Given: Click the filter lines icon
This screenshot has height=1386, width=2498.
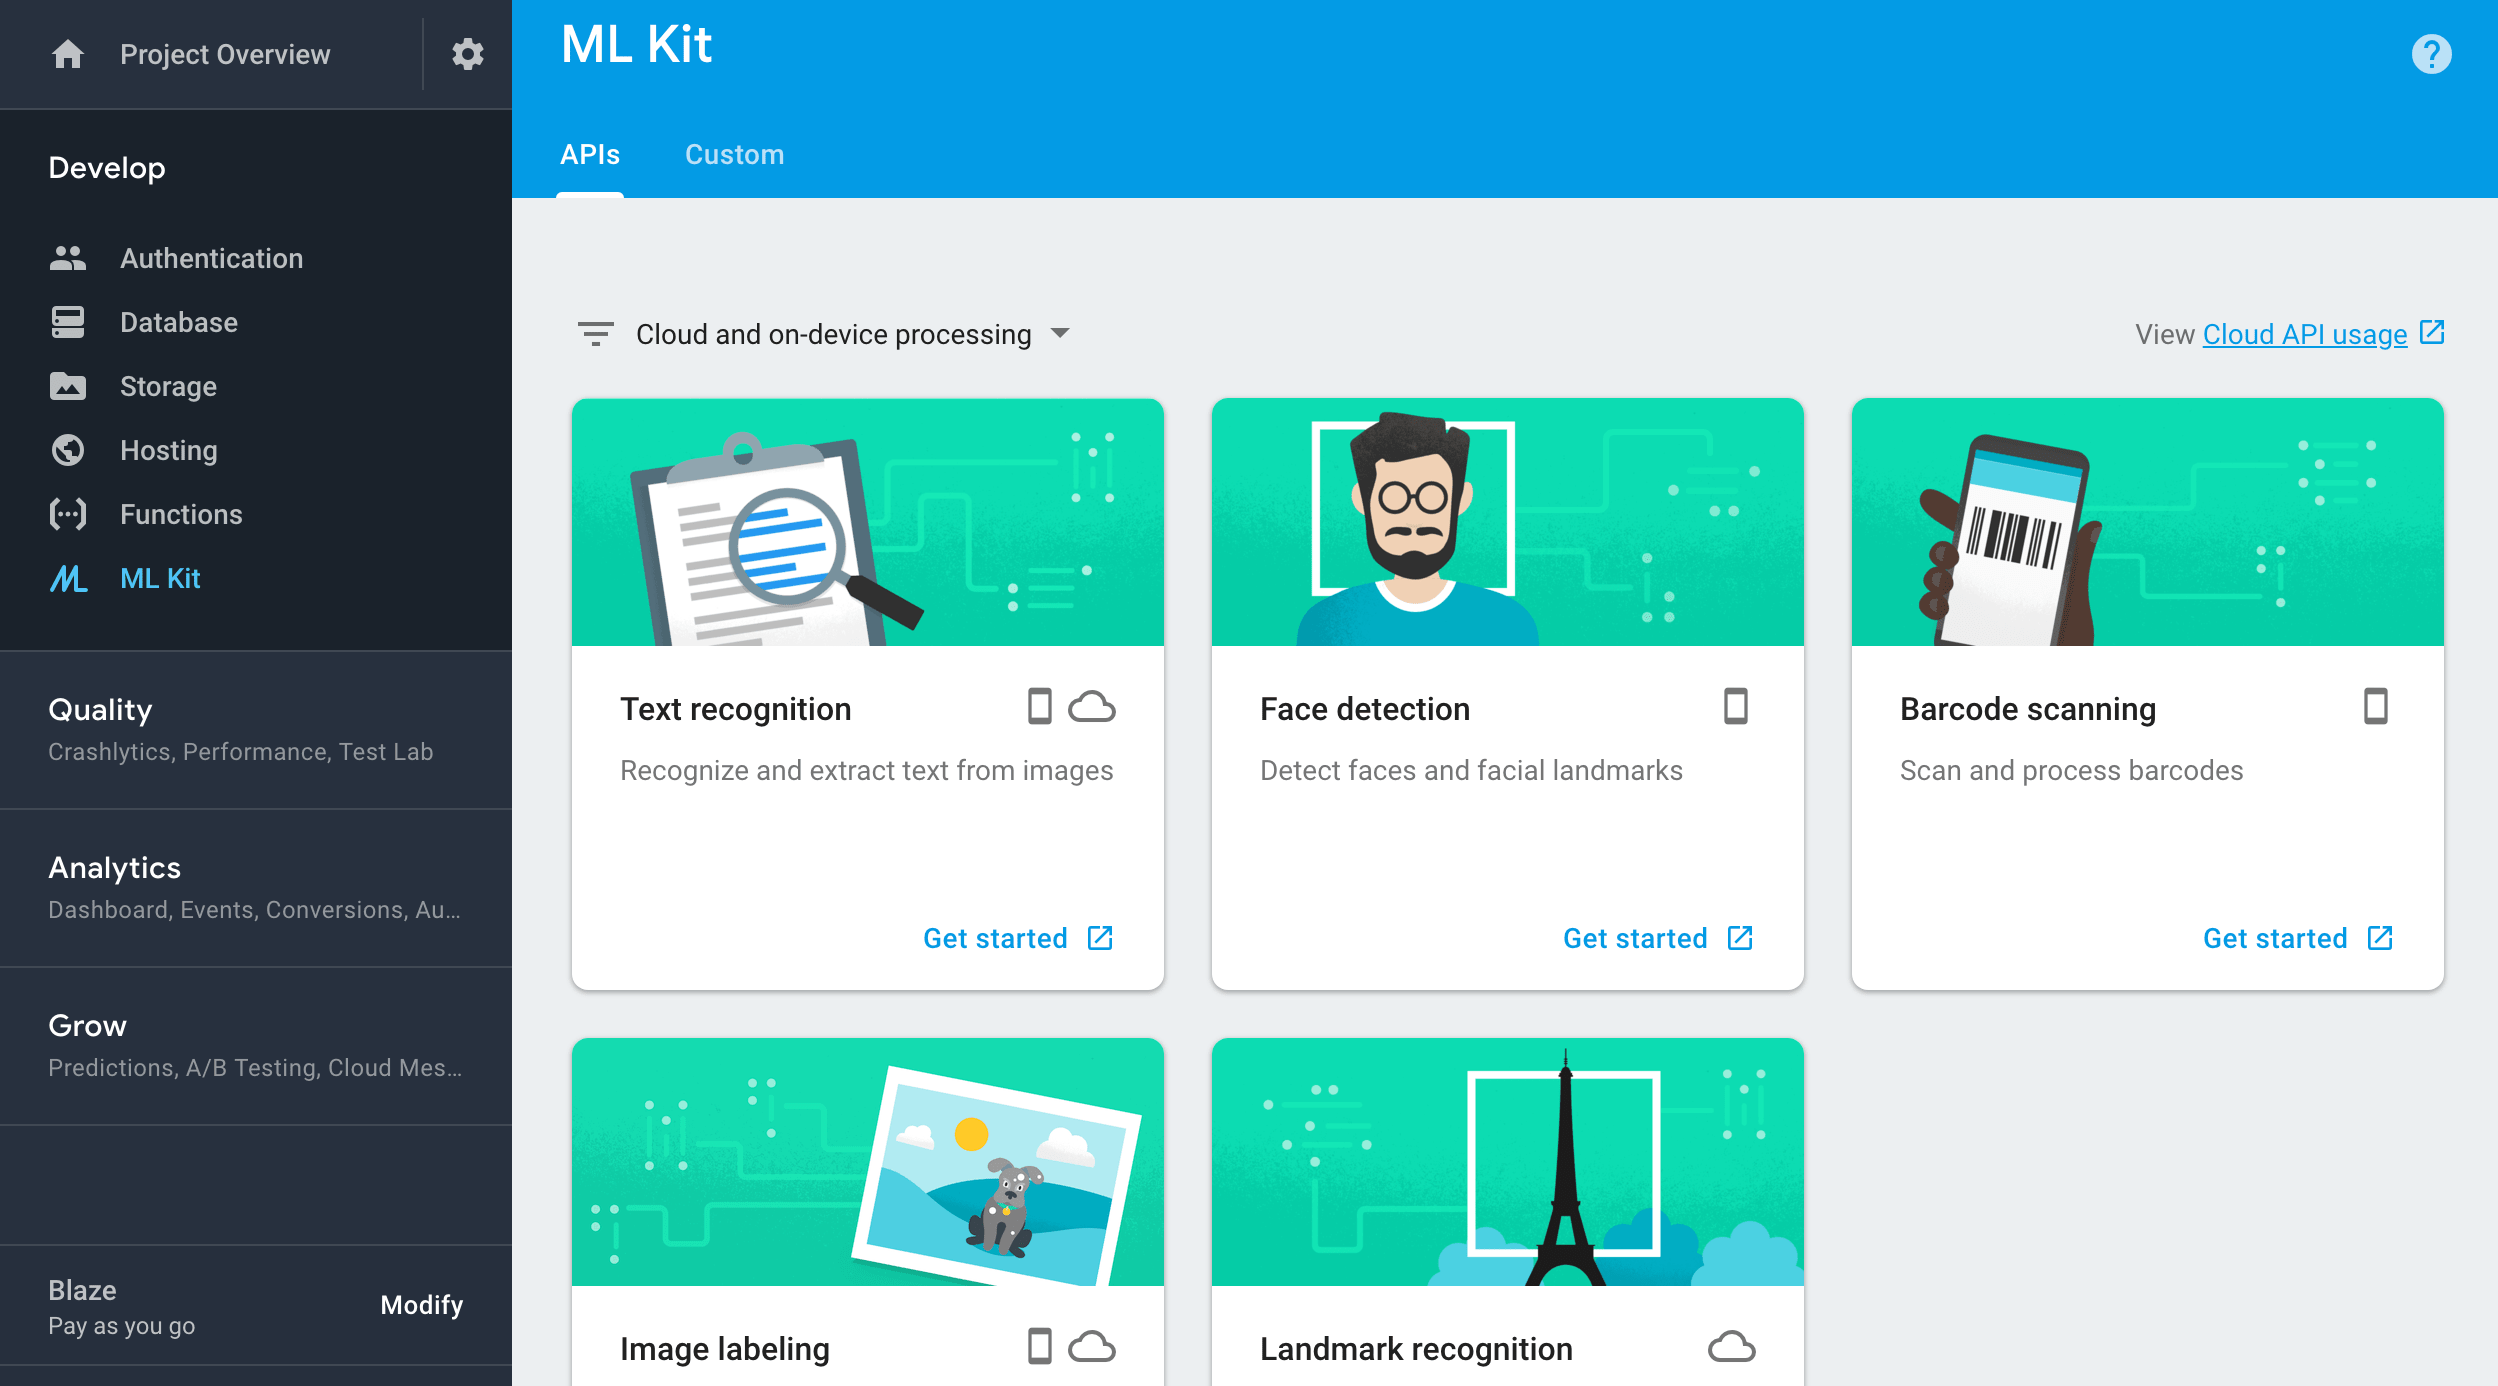Looking at the screenshot, I should 595,334.
